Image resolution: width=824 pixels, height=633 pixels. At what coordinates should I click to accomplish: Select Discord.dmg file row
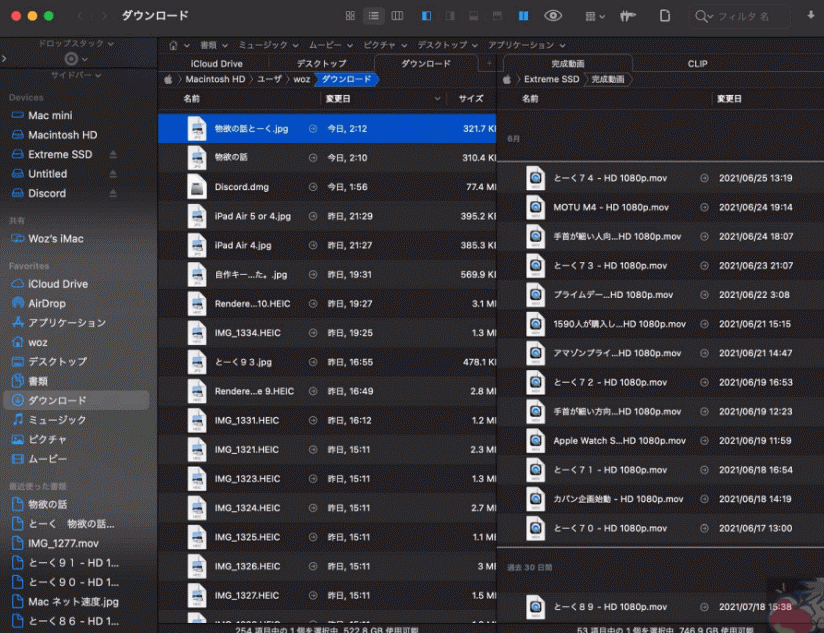[327, 187]
